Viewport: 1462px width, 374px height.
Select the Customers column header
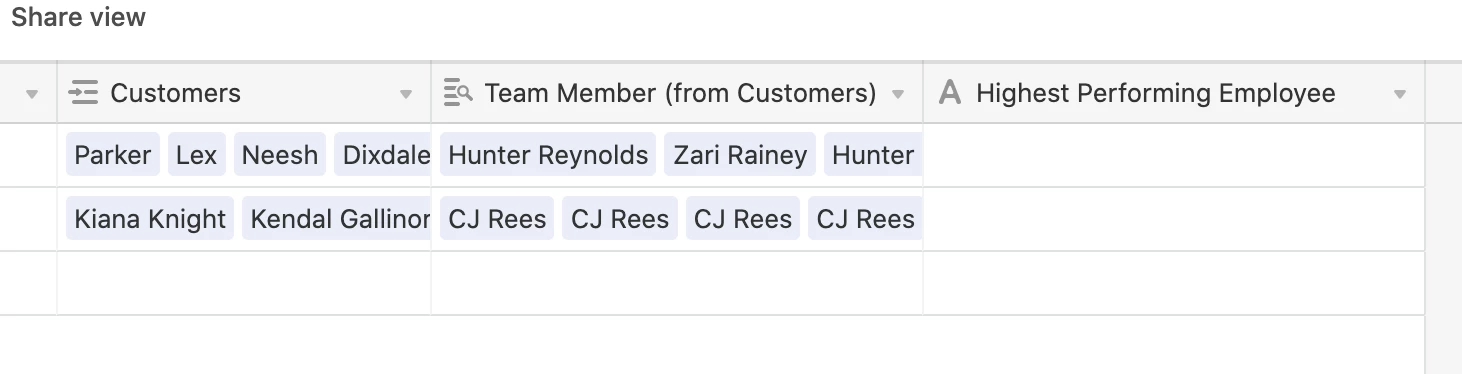click(x=244, y=93)
